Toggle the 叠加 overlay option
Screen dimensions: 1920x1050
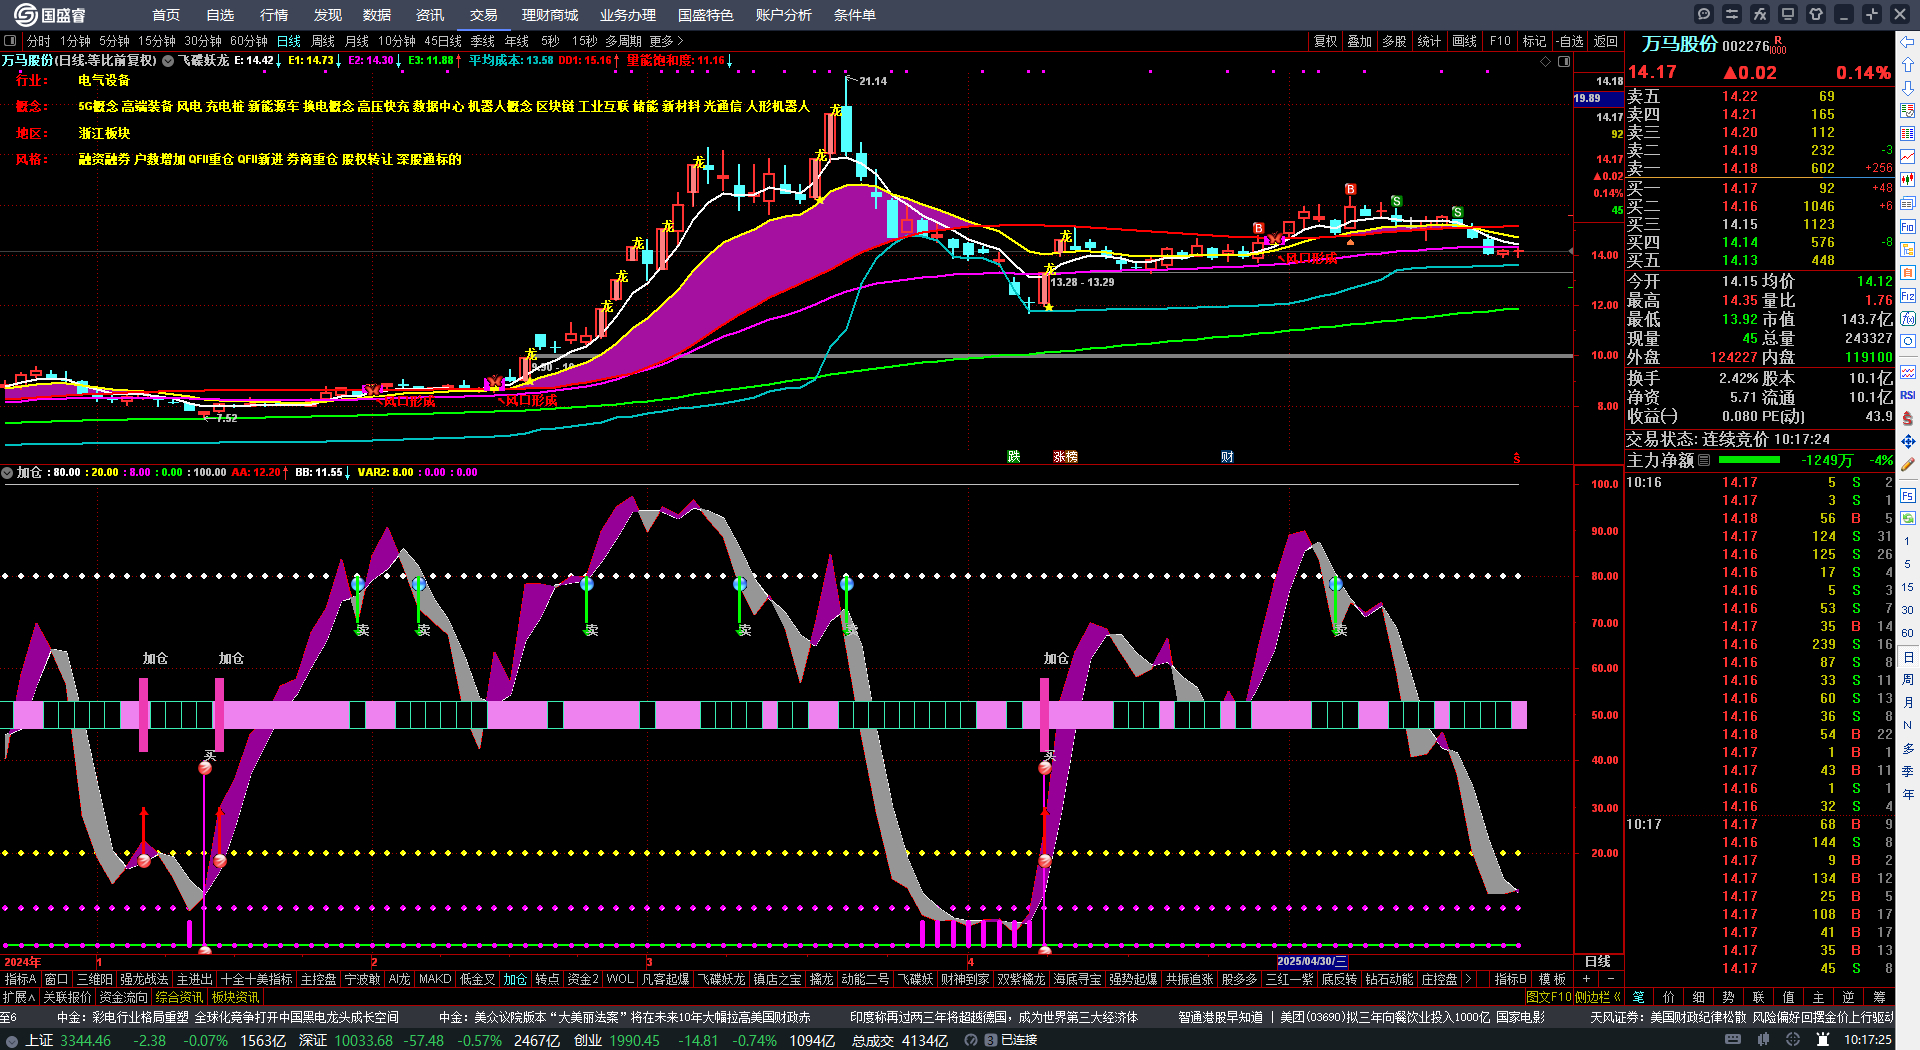click(x=1359, y=41)
